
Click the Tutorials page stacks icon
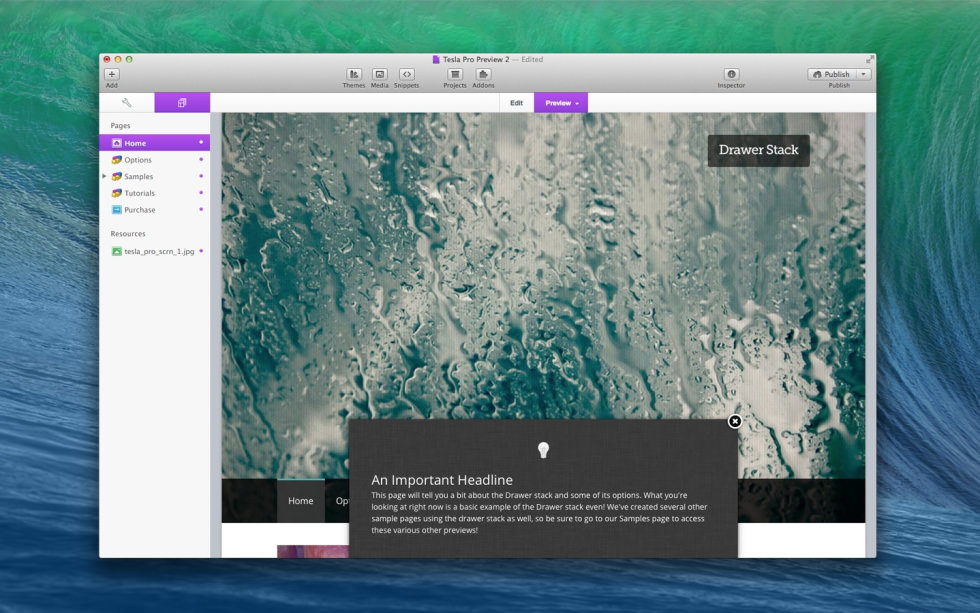click(x=116, y=193)
